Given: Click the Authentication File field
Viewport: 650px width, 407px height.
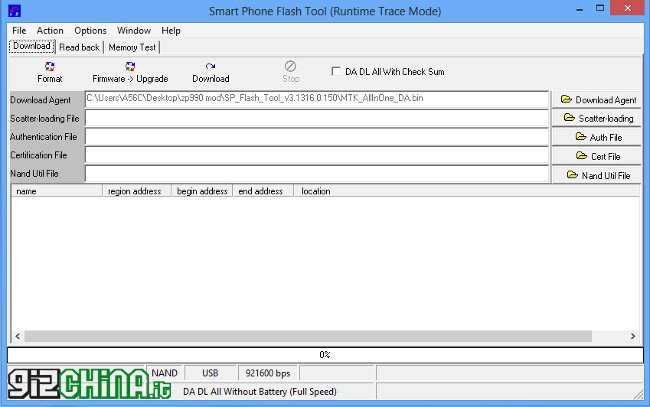Looking at the screenshot, I should 317,137.
